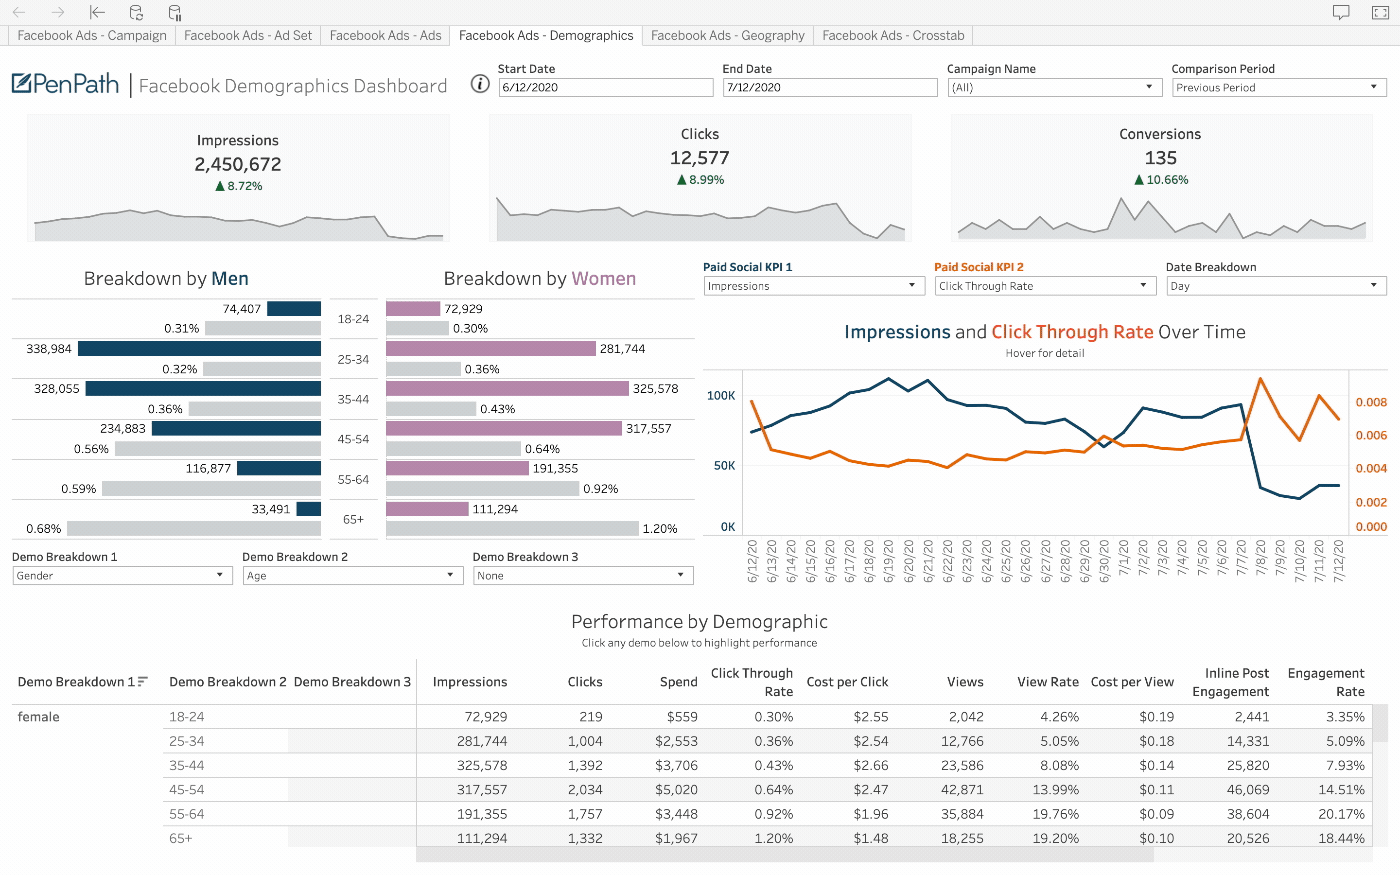This screenshot has width=1400, height=875.
Task: Open Demo Breakdown 3 None dropdown
Action: pos(583,576)
